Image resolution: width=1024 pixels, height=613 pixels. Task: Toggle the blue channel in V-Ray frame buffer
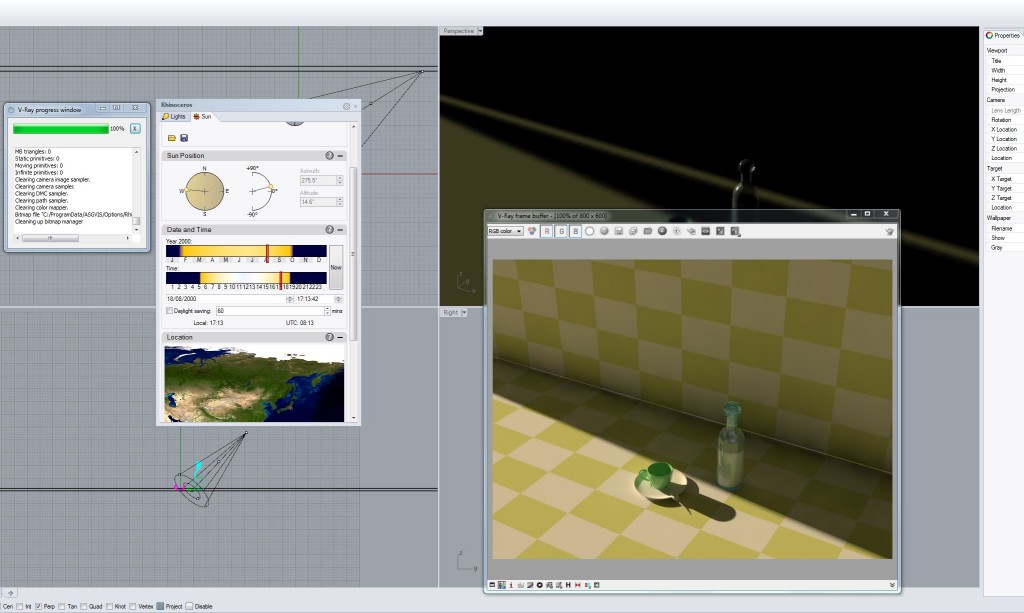click(575, 231)
